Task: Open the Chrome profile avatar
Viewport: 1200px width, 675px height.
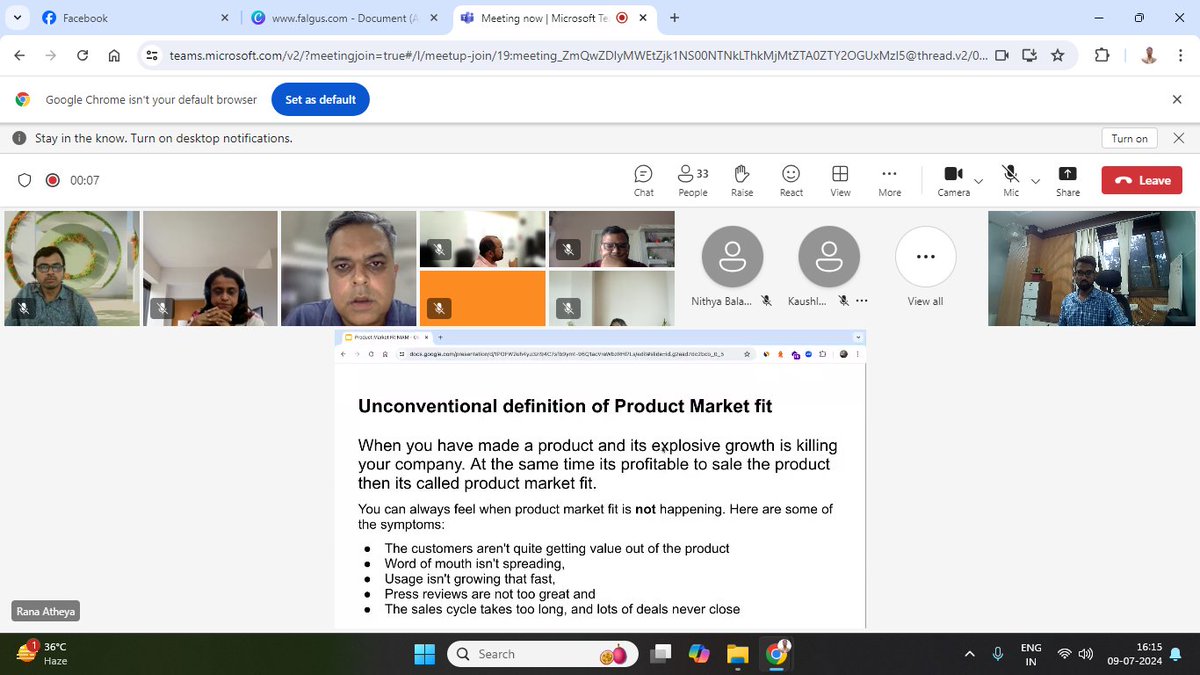Action: [1149, 56]
